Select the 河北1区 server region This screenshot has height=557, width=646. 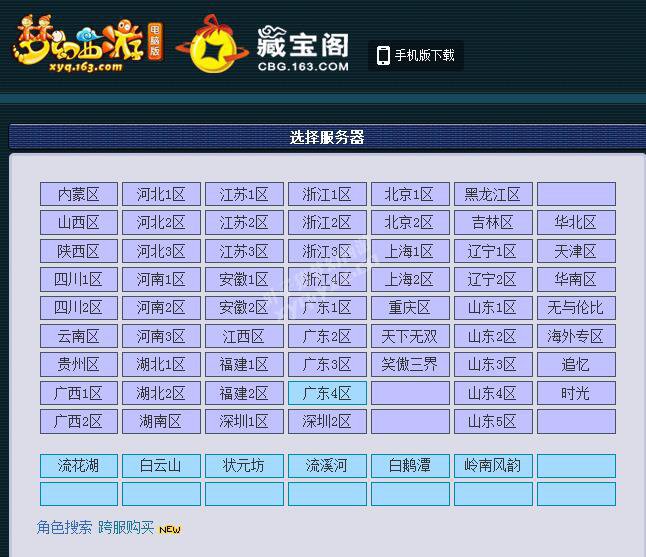point(162,194)
